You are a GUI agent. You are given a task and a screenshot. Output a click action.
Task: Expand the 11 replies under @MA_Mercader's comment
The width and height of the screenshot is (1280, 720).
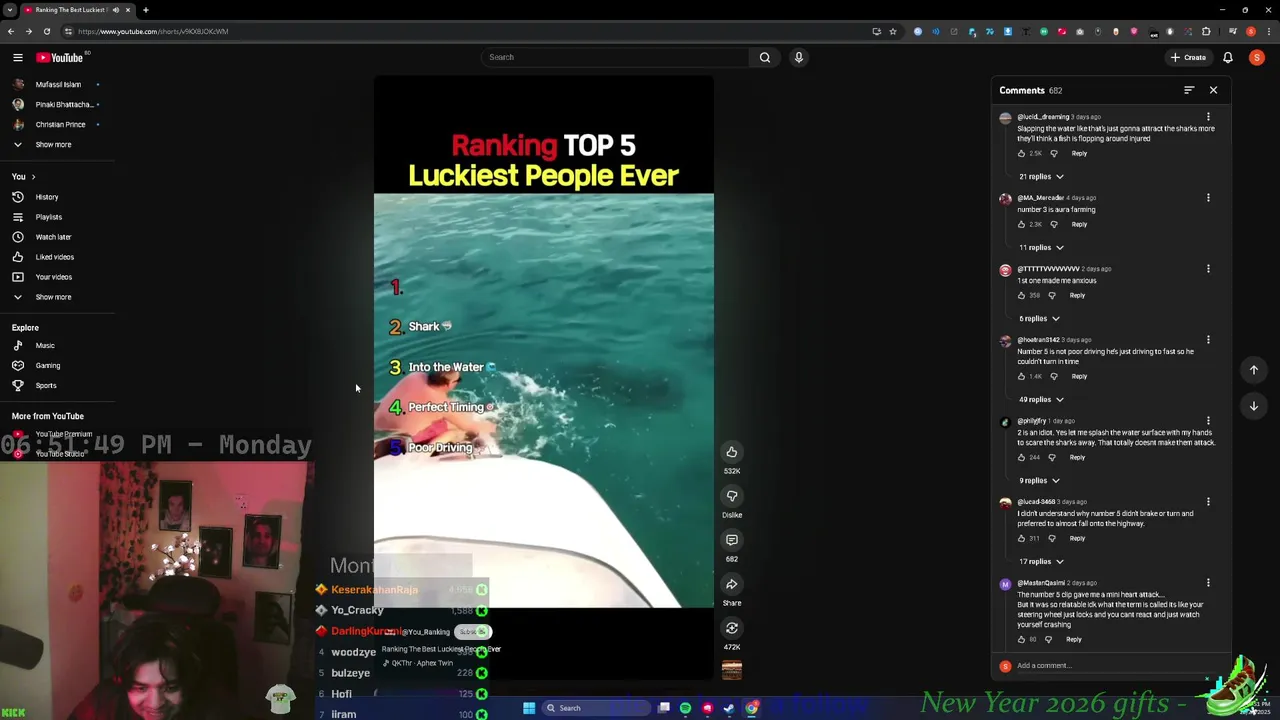pyautogui.click(x=1041, y=248)
